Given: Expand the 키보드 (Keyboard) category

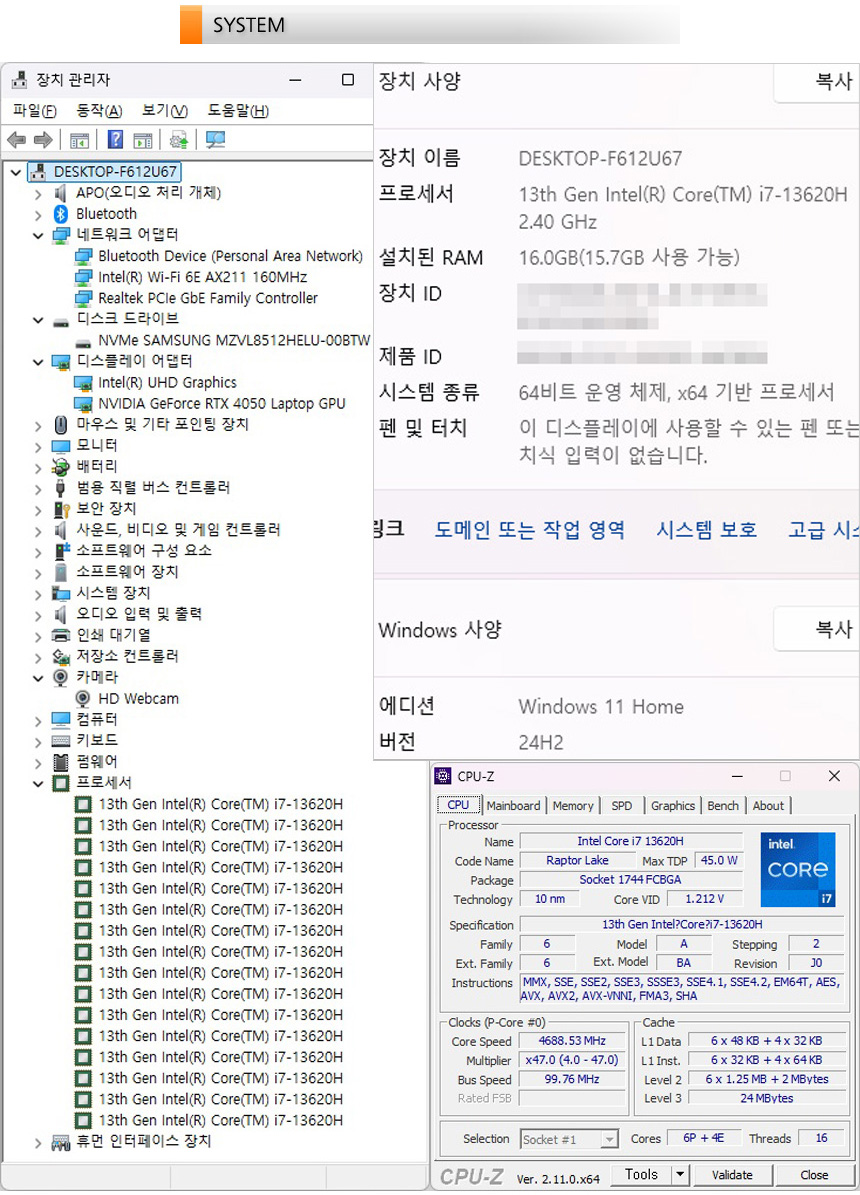Looking at the screenshot, I should 38,741.
